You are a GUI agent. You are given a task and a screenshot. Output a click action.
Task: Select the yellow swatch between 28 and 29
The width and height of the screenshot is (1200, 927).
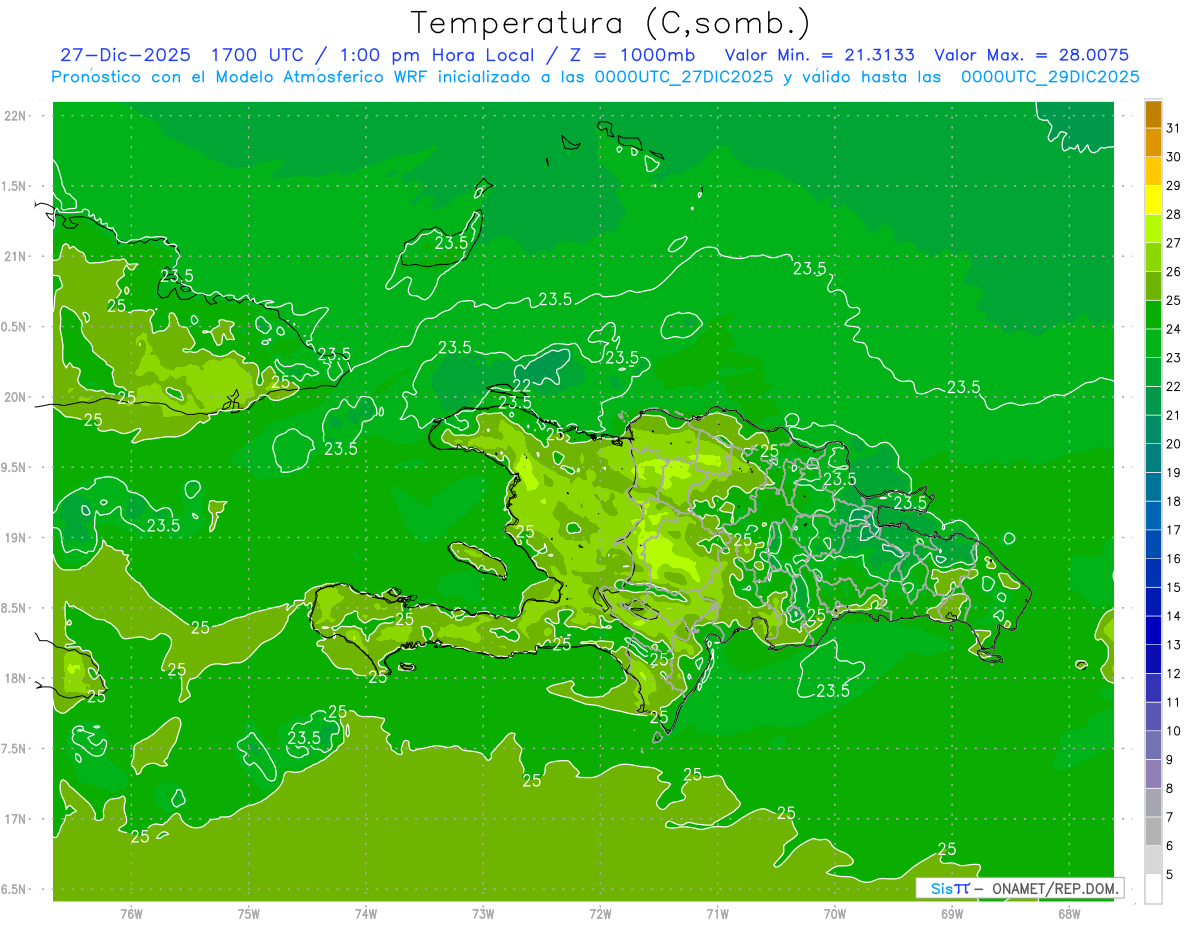pyautogui.click(x=1153, y=200)
